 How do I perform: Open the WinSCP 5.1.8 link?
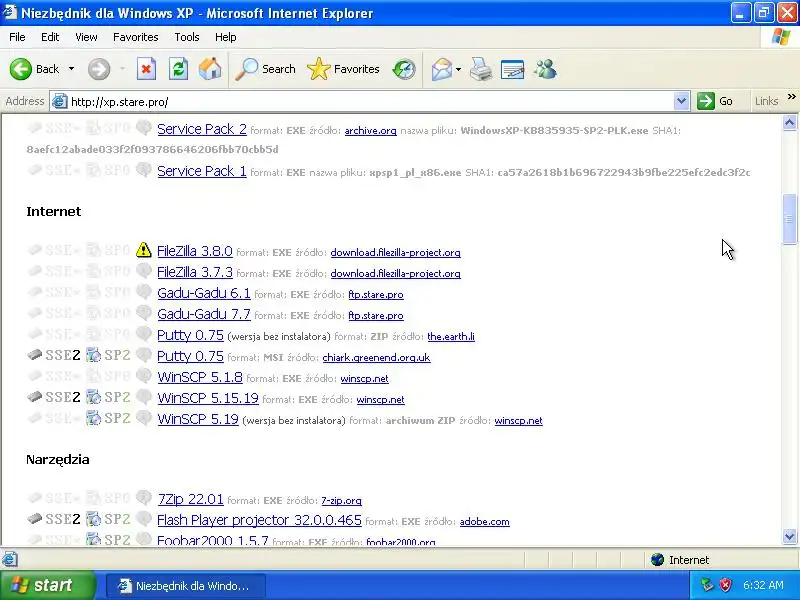coord(199,377)
